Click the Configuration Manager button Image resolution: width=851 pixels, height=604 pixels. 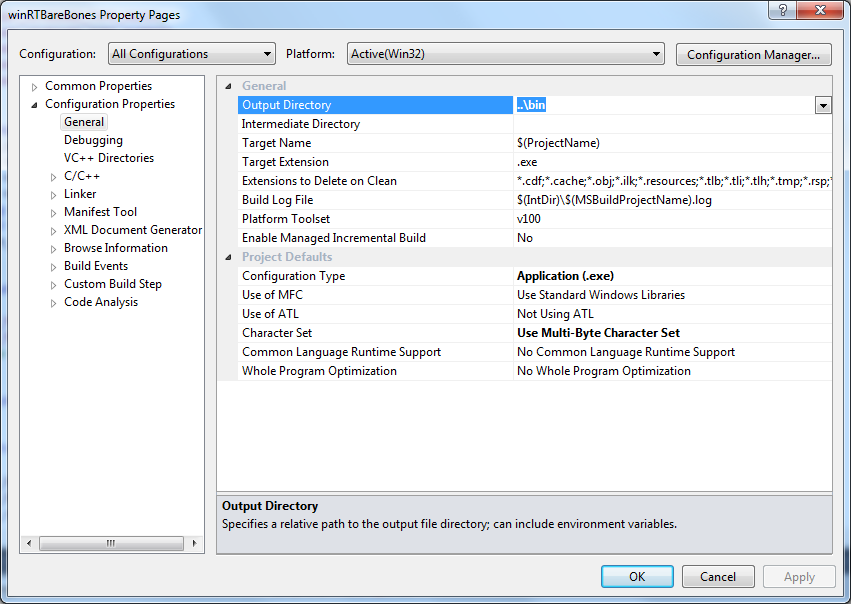[x=754, y=54]
